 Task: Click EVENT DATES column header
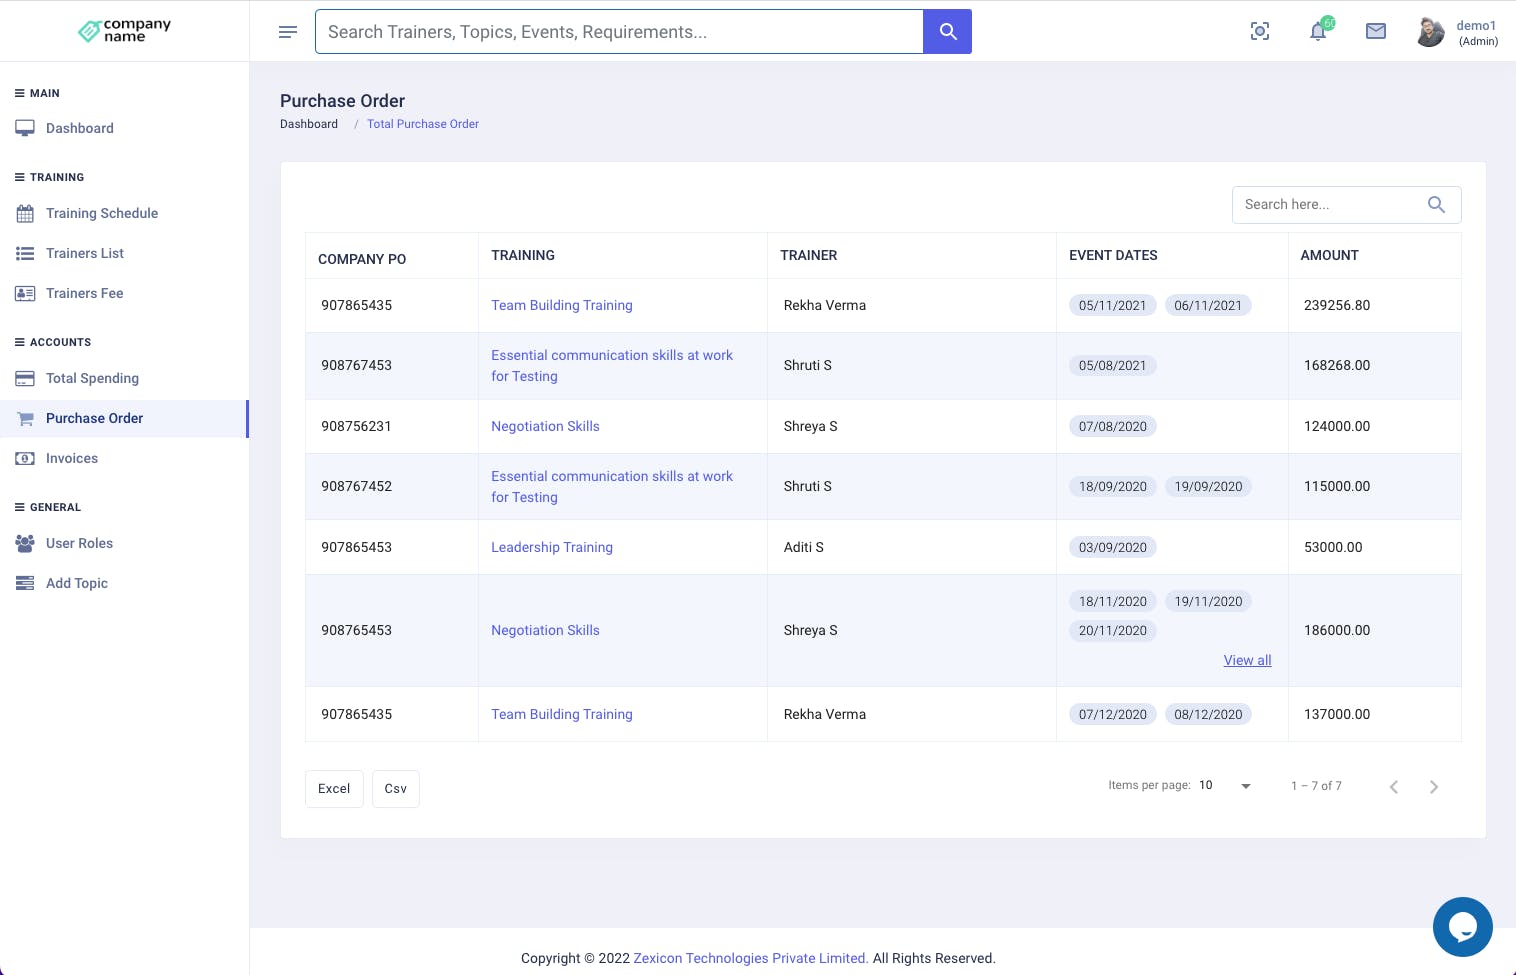[1113, 255]
